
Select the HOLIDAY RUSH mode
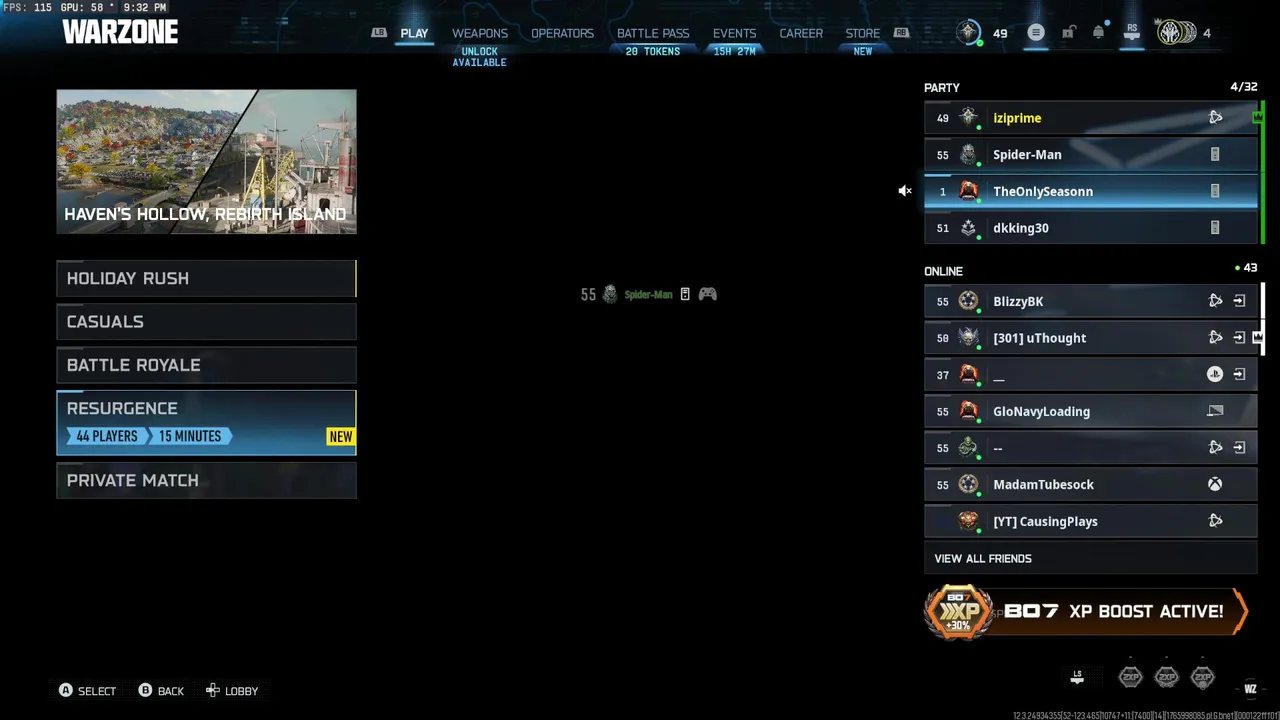click(x=206, y=278)
